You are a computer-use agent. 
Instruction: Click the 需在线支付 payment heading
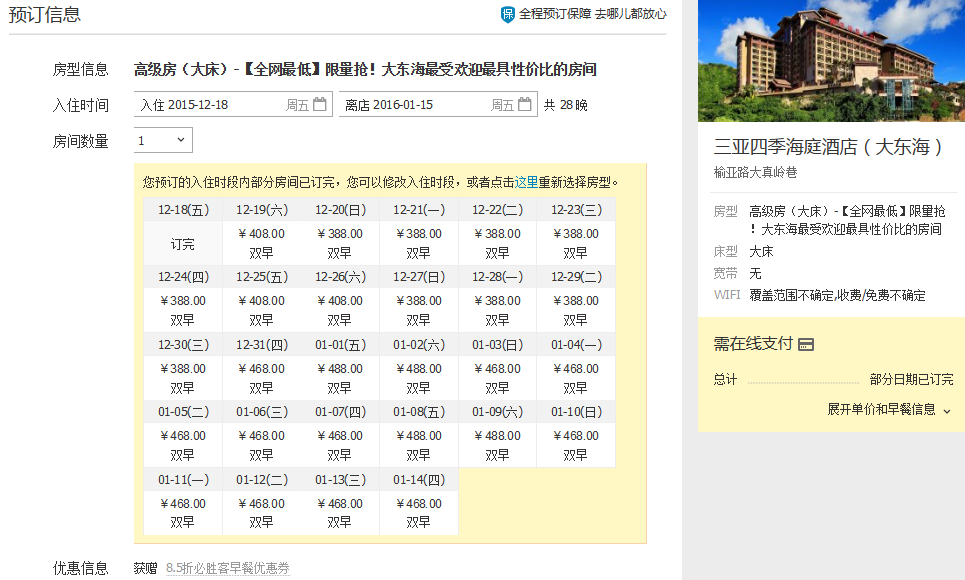(x=753, y=344)
